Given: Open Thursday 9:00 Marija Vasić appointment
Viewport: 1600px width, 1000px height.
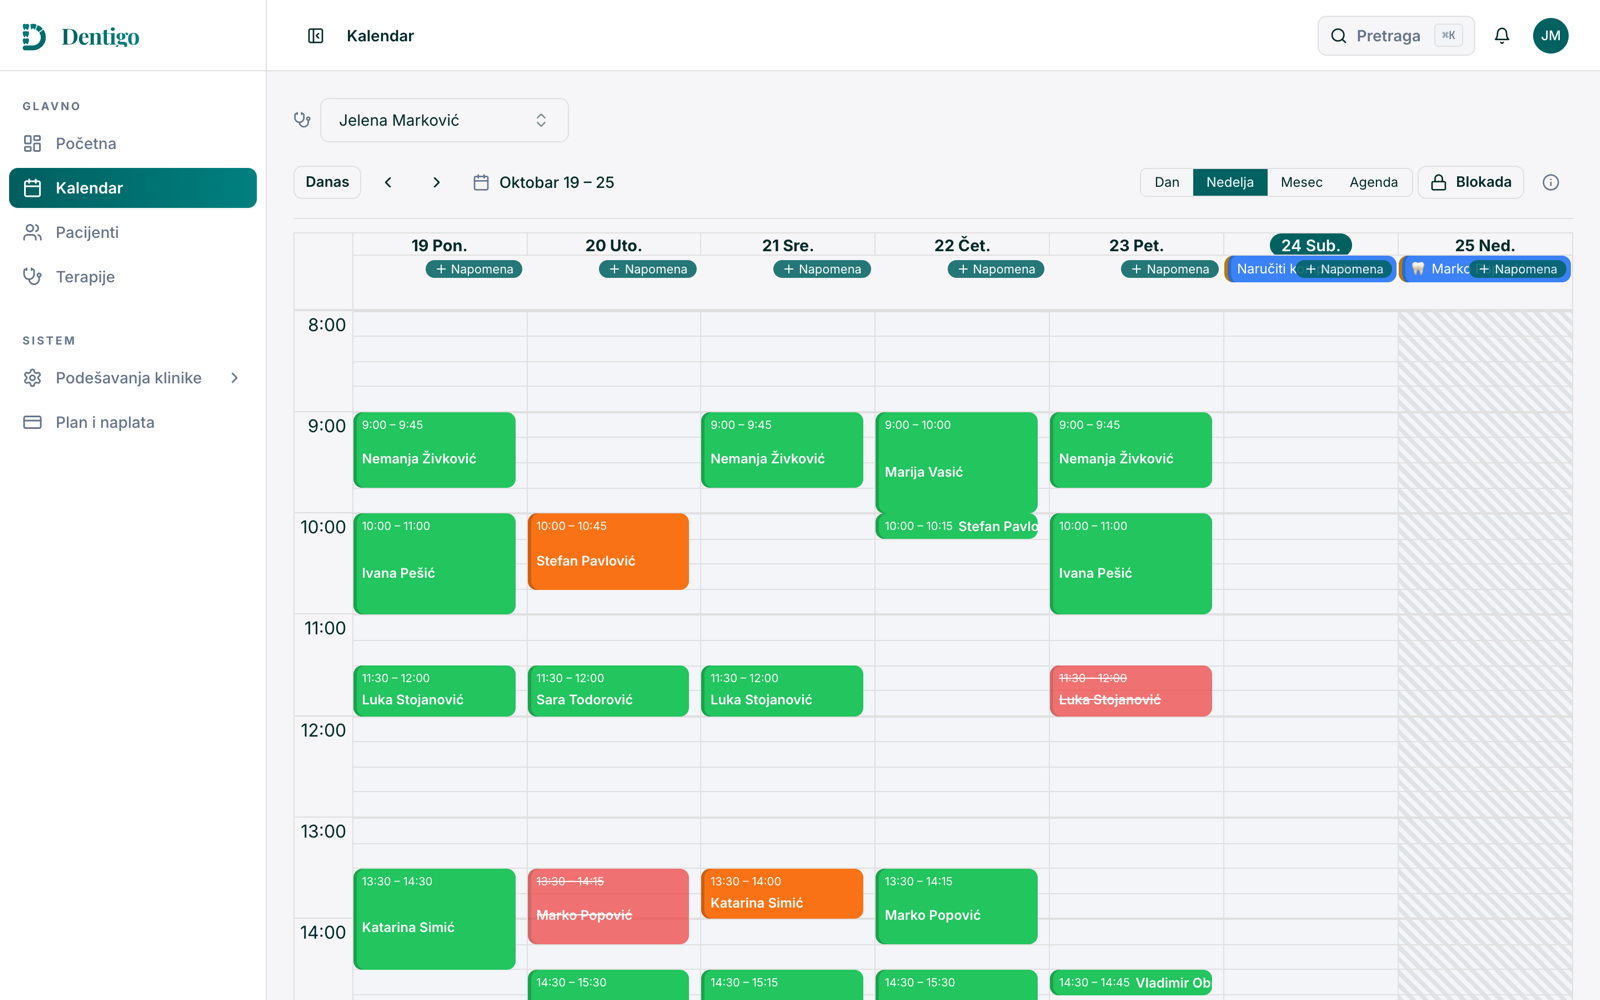Looking at the screenshot, I should click(957, 463).
